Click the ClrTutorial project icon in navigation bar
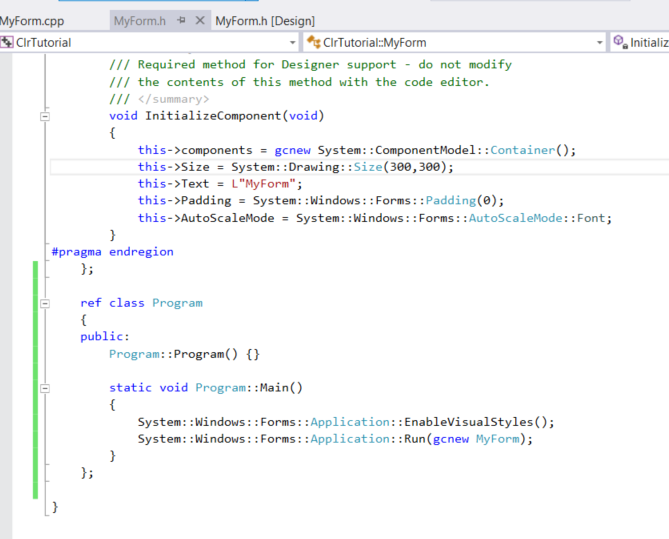The height and width of the screenshot is (539, 669). pyautogui.click(x=7, y=43)
